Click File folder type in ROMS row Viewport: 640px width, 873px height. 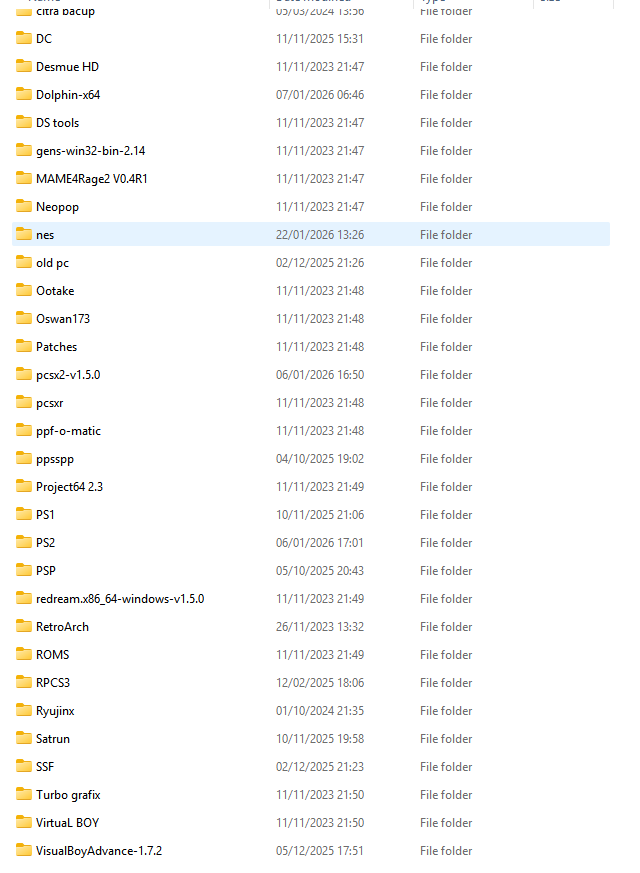tap(446, 655)
